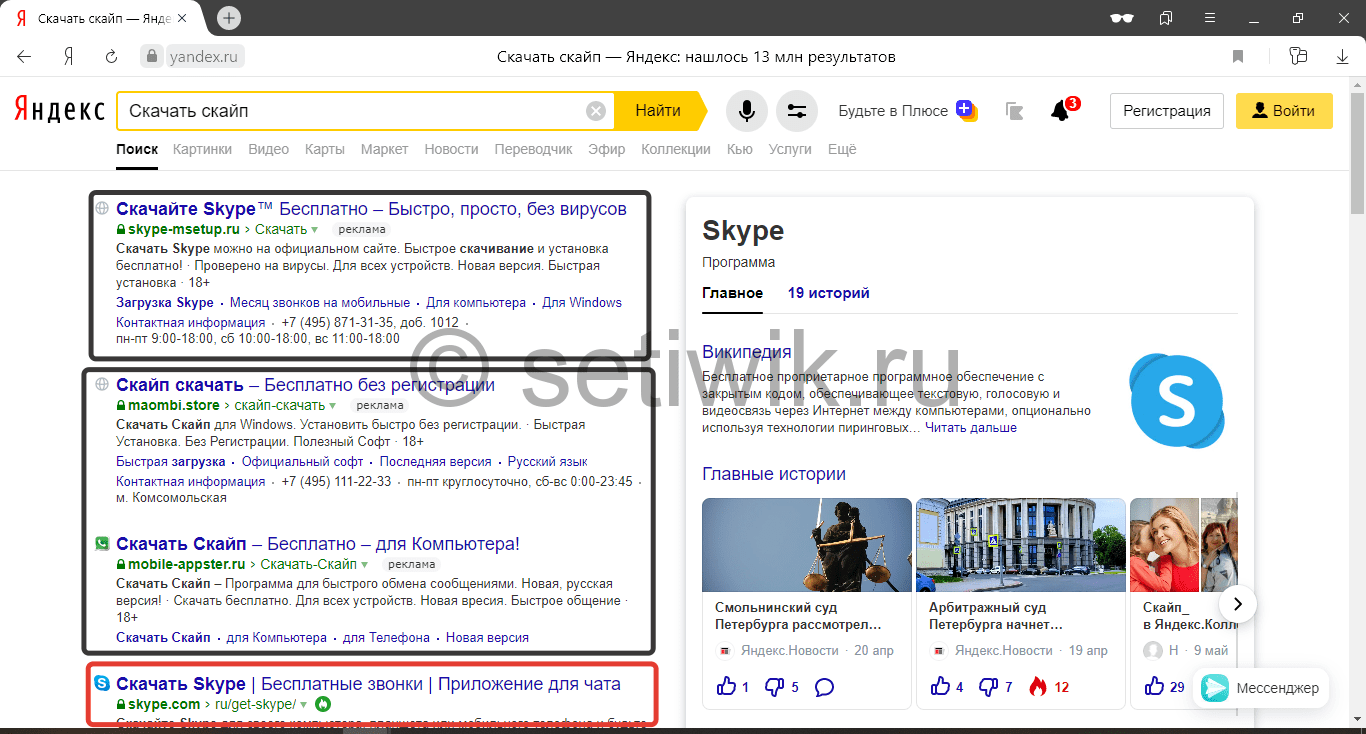1366x734 pixels.
Task: Open Арбитражный суд story thumbnail
Action: click(x=1021, y=544)
